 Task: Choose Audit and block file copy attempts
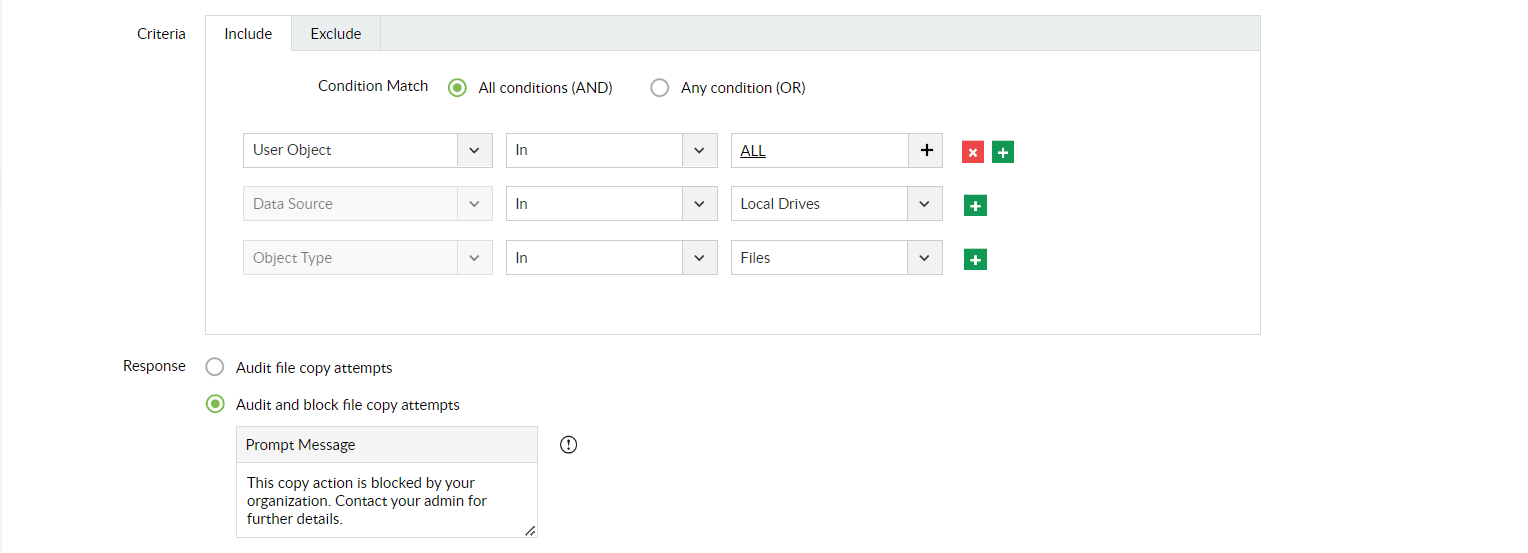click(x=215, y=405)
